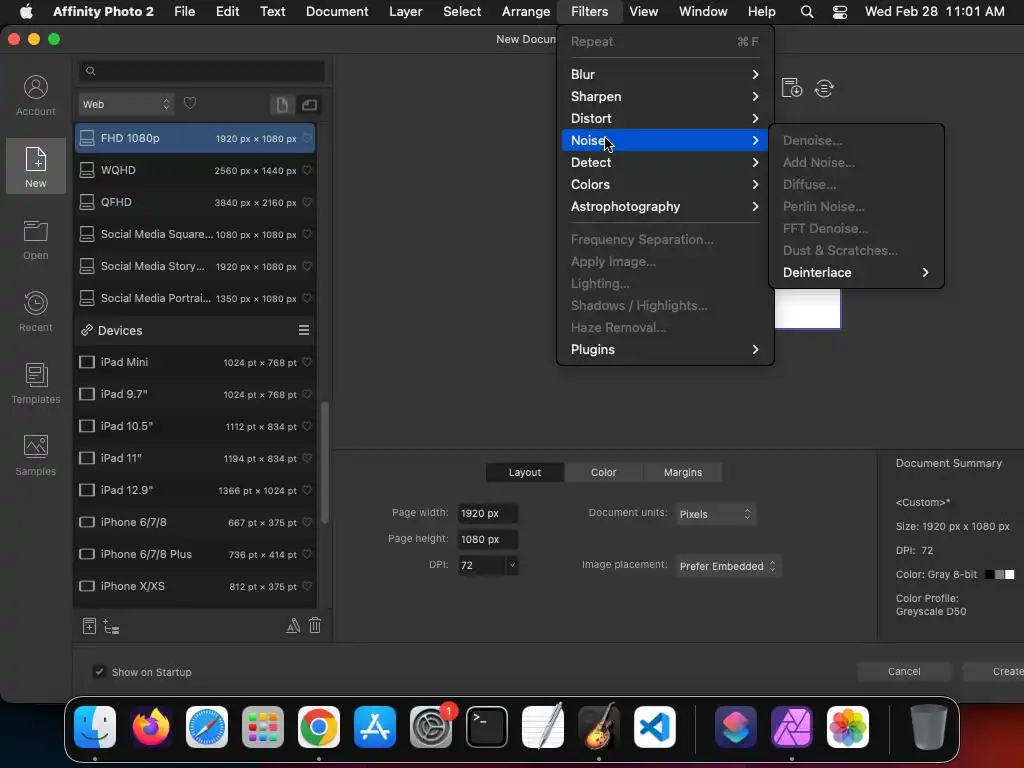Open Image placement Prefer Embedded dropdown
The image size is (1024, 768).
pyautogui.click(x=728, y=566)
